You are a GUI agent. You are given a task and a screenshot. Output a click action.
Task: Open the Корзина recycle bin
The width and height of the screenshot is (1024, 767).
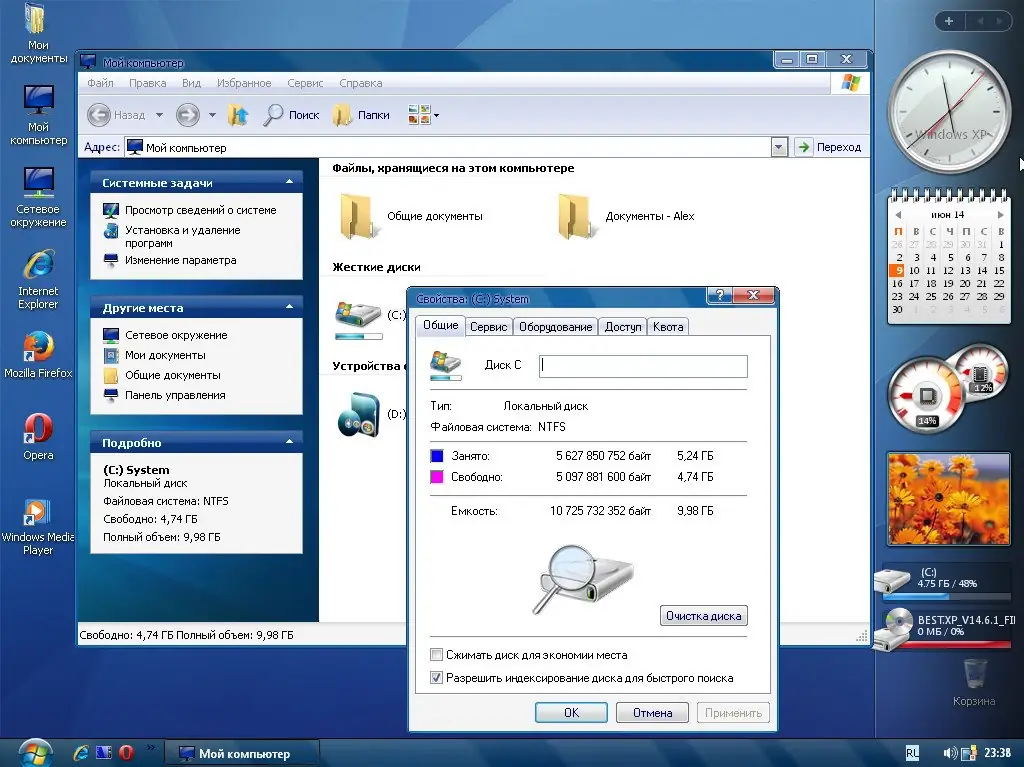point(974,683)
